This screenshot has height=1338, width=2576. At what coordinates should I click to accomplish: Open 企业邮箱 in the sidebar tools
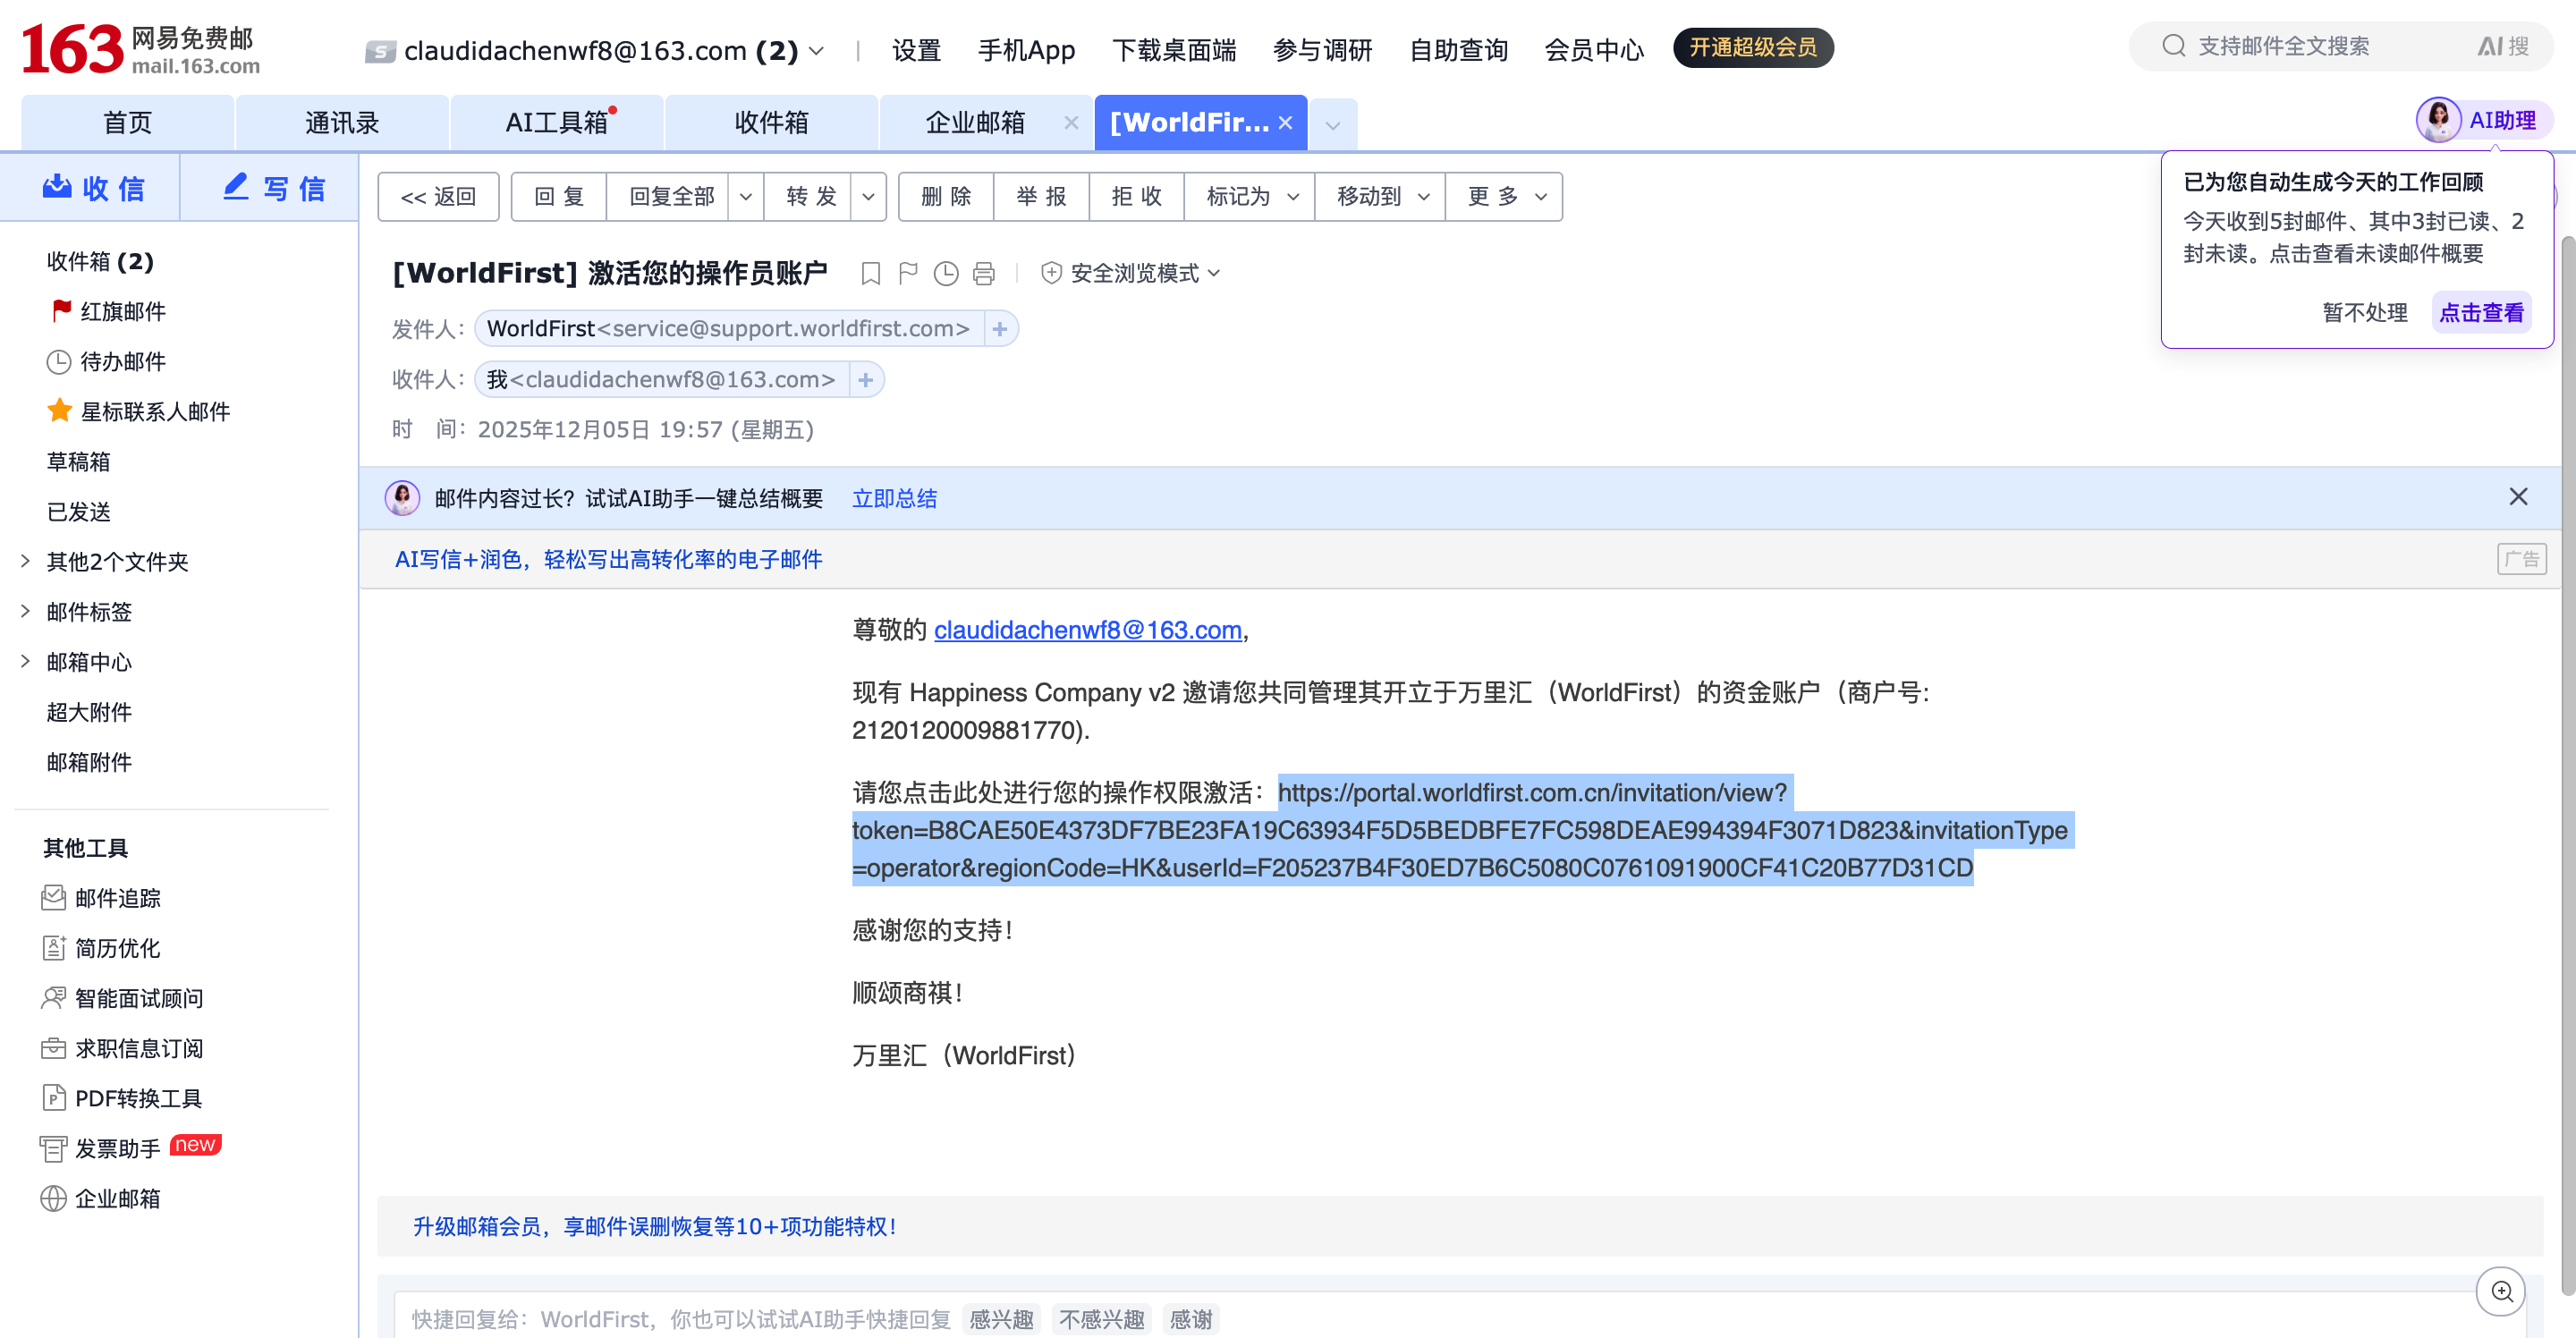(101, 1198)
